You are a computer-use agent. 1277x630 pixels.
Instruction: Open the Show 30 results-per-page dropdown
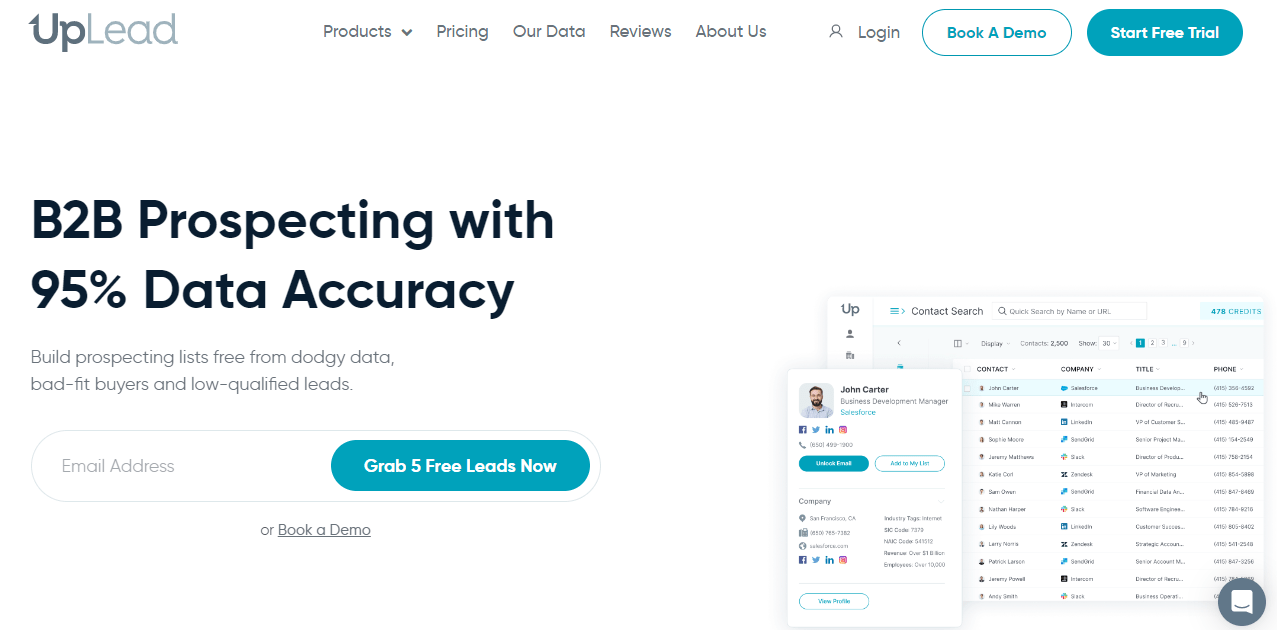(x=1105, y=342)
